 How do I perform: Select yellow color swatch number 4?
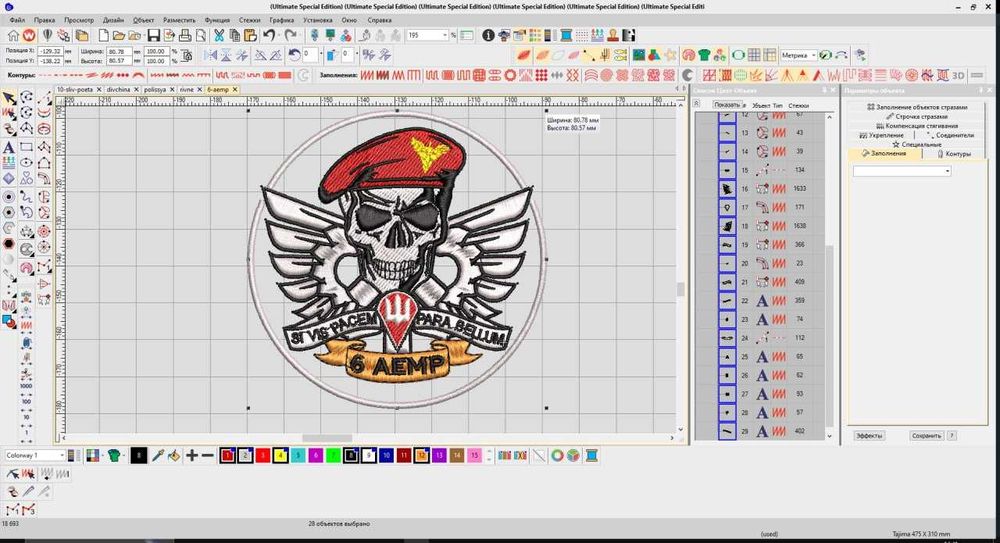pyautogui.click(x=280, y=456)
